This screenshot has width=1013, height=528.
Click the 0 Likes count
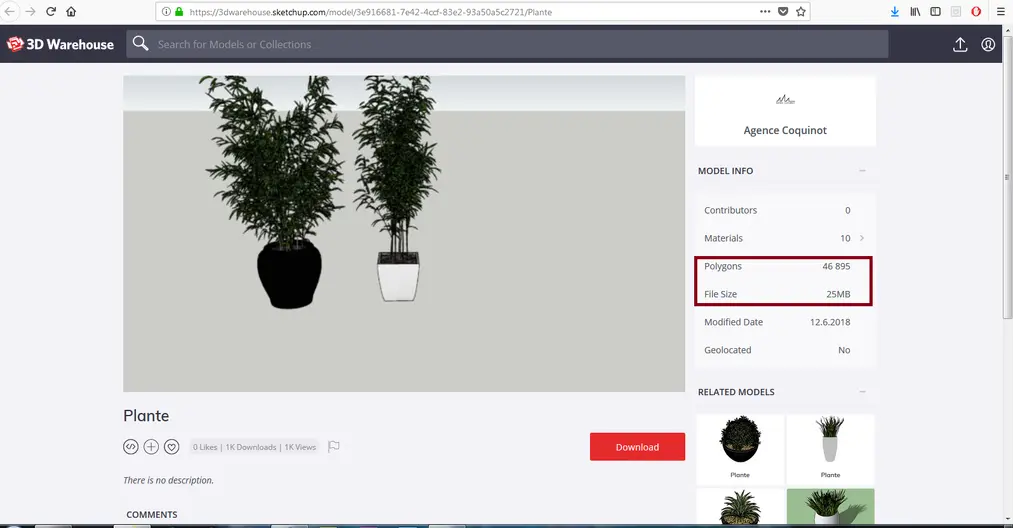click(x=205, y=447)
